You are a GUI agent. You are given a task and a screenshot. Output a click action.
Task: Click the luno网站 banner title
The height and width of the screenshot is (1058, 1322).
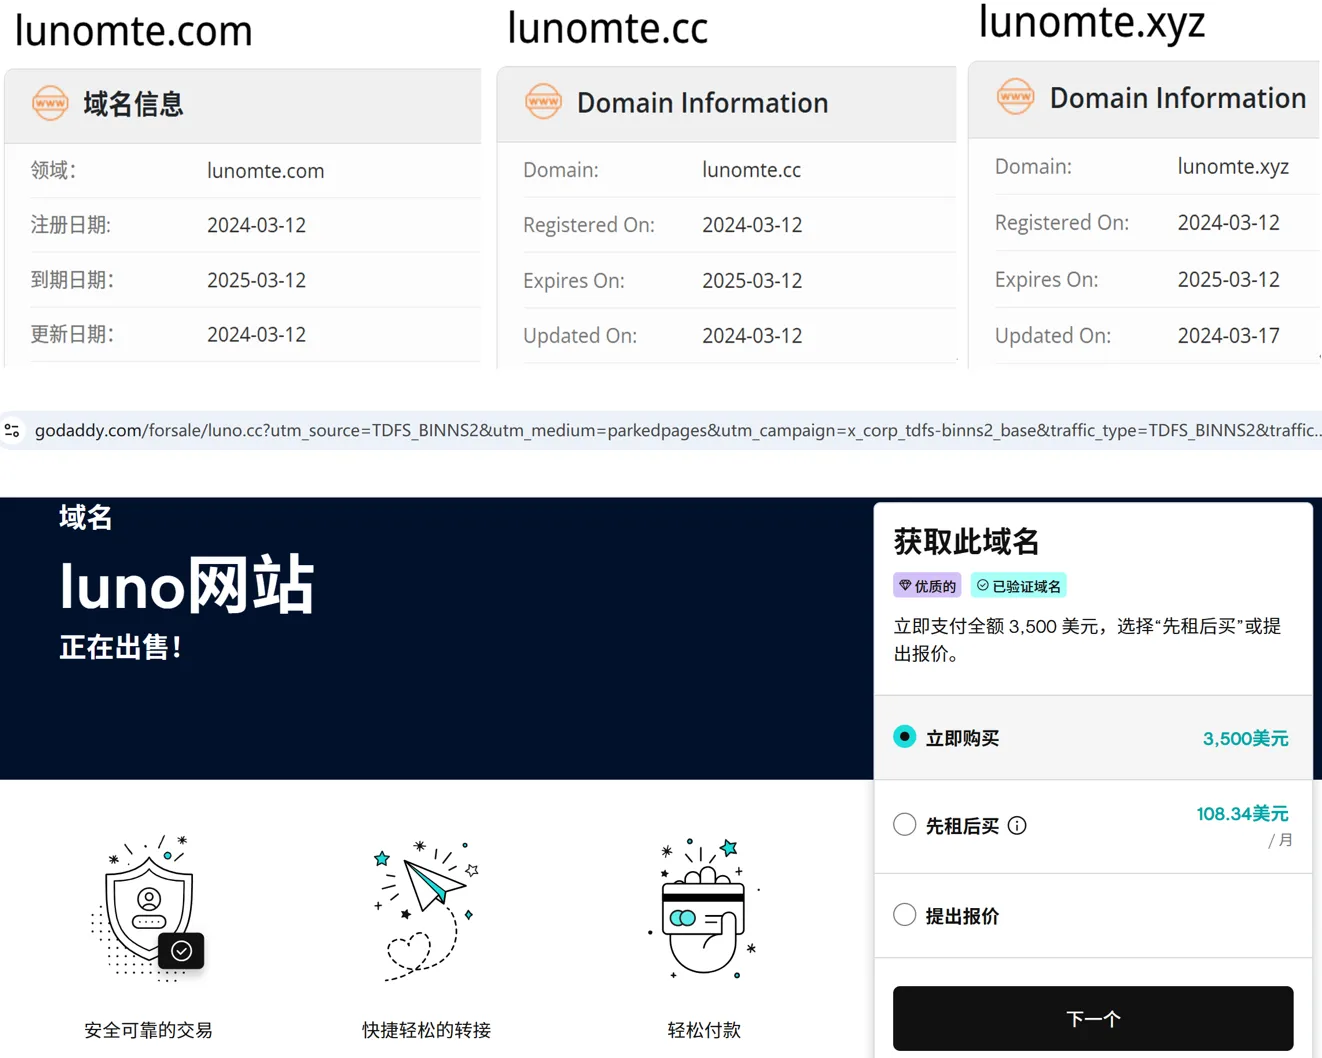click(x=186, y=585)
